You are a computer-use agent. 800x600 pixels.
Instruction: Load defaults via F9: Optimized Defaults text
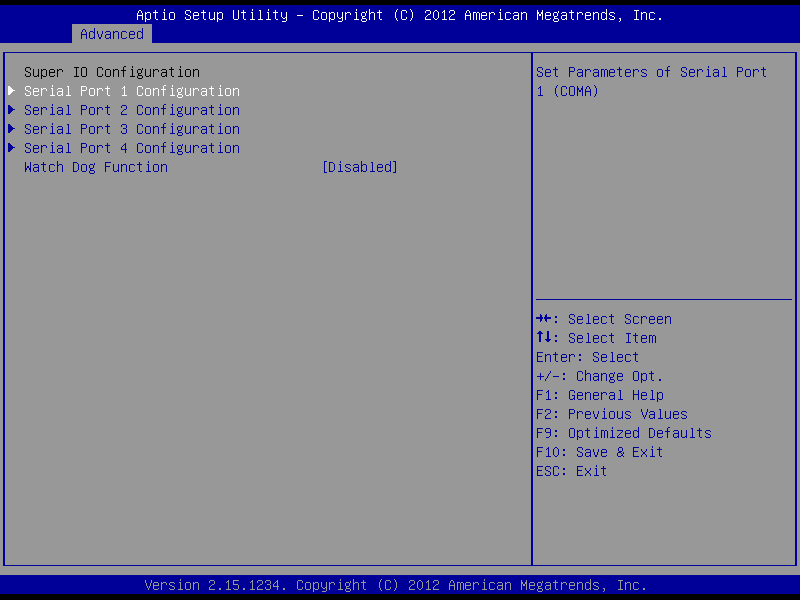[624, 433]
